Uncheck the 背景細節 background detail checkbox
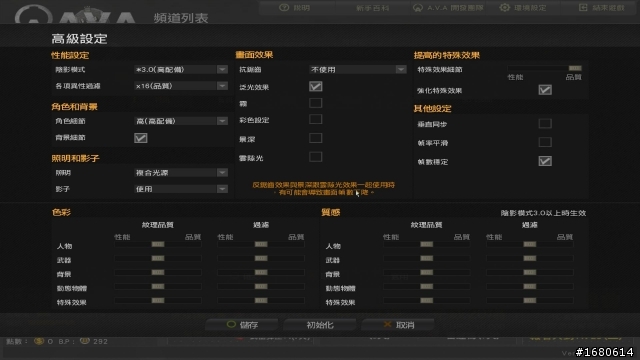This screenshot has width=640, height=360. click(x=141, y=138)
